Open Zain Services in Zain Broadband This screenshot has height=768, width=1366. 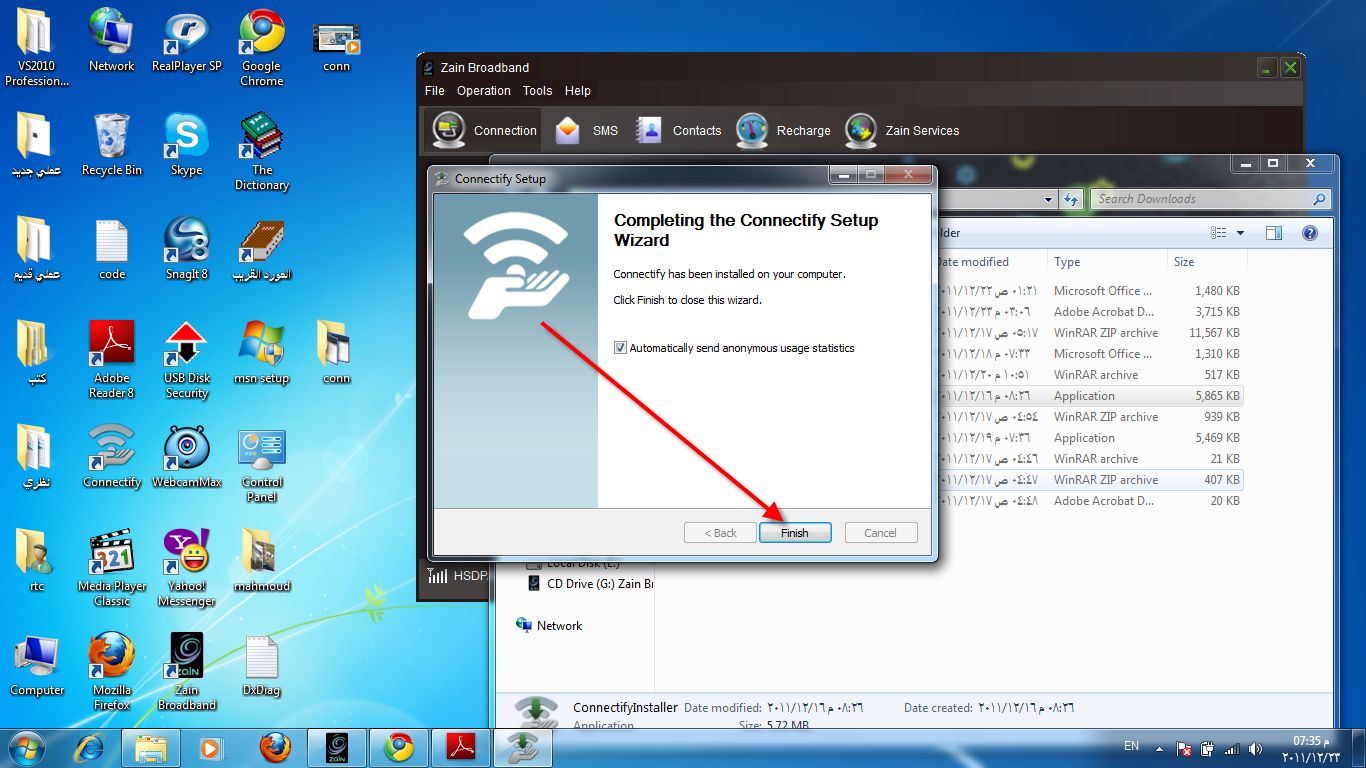902,130
